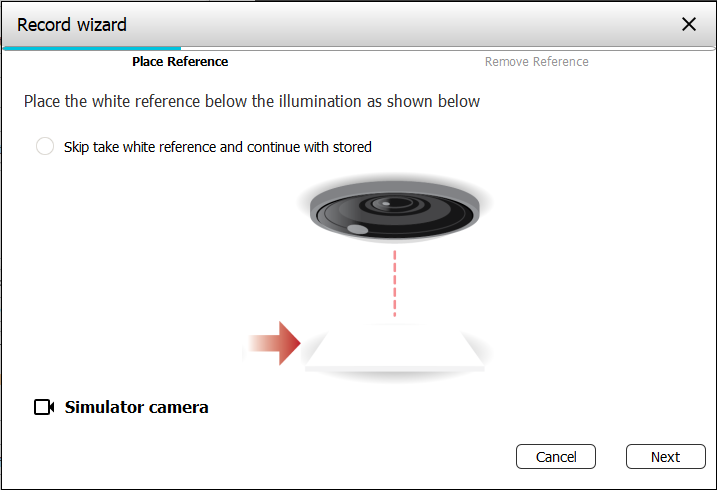Screen dimensions: 717x490
Task: Click the Simulator camera label
Action: (136, 407)
